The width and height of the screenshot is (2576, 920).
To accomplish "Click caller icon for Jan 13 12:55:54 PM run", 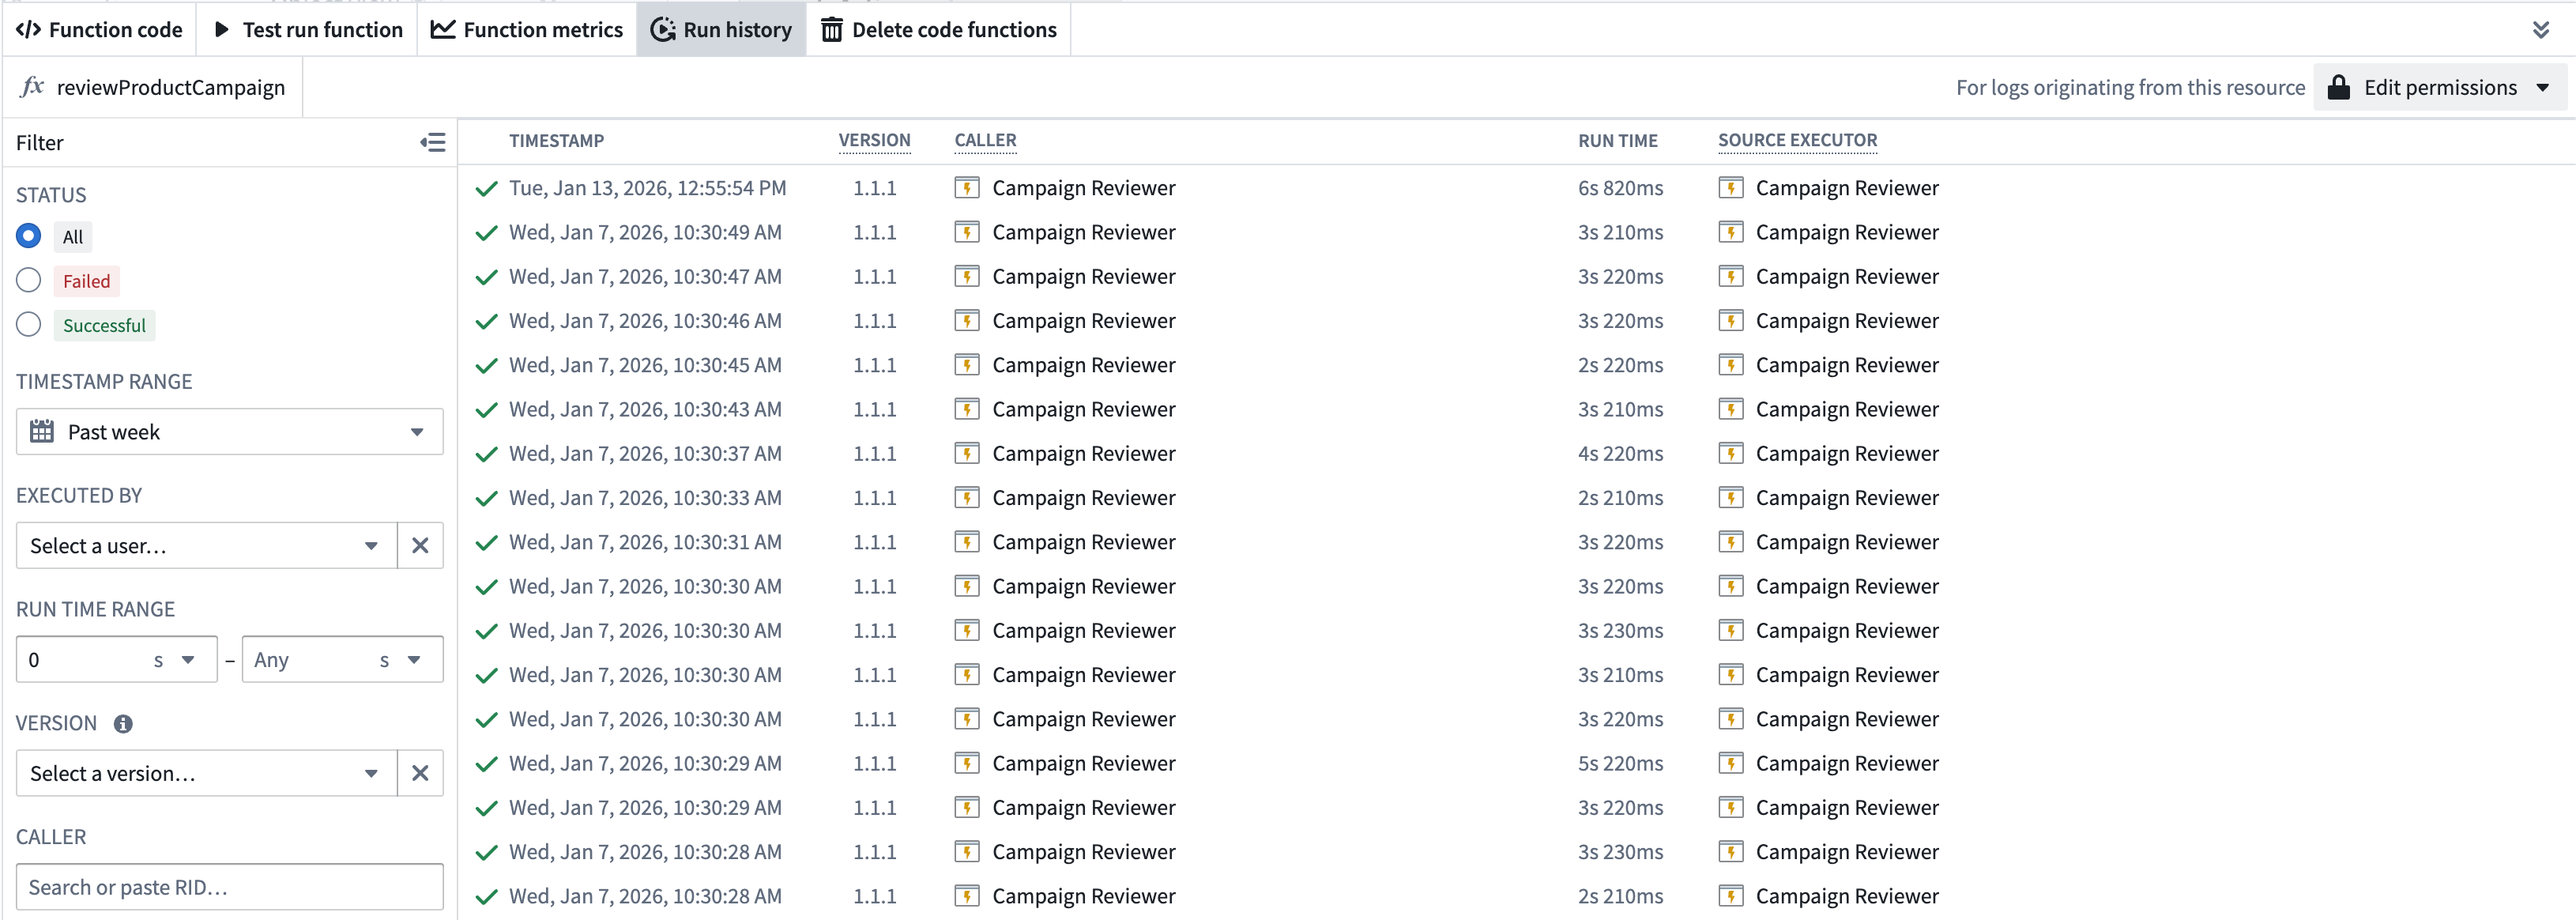I will (x=966, y=188).
